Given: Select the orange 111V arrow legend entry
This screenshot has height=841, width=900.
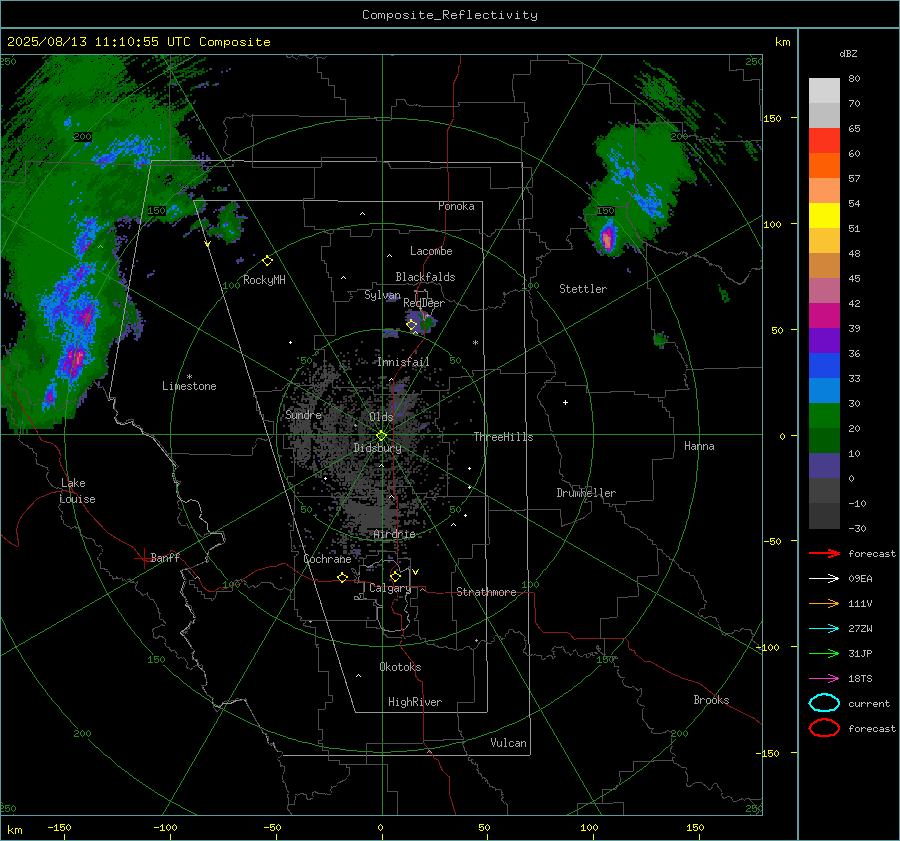Looking at the screenshot, I should tap(824, 603).
